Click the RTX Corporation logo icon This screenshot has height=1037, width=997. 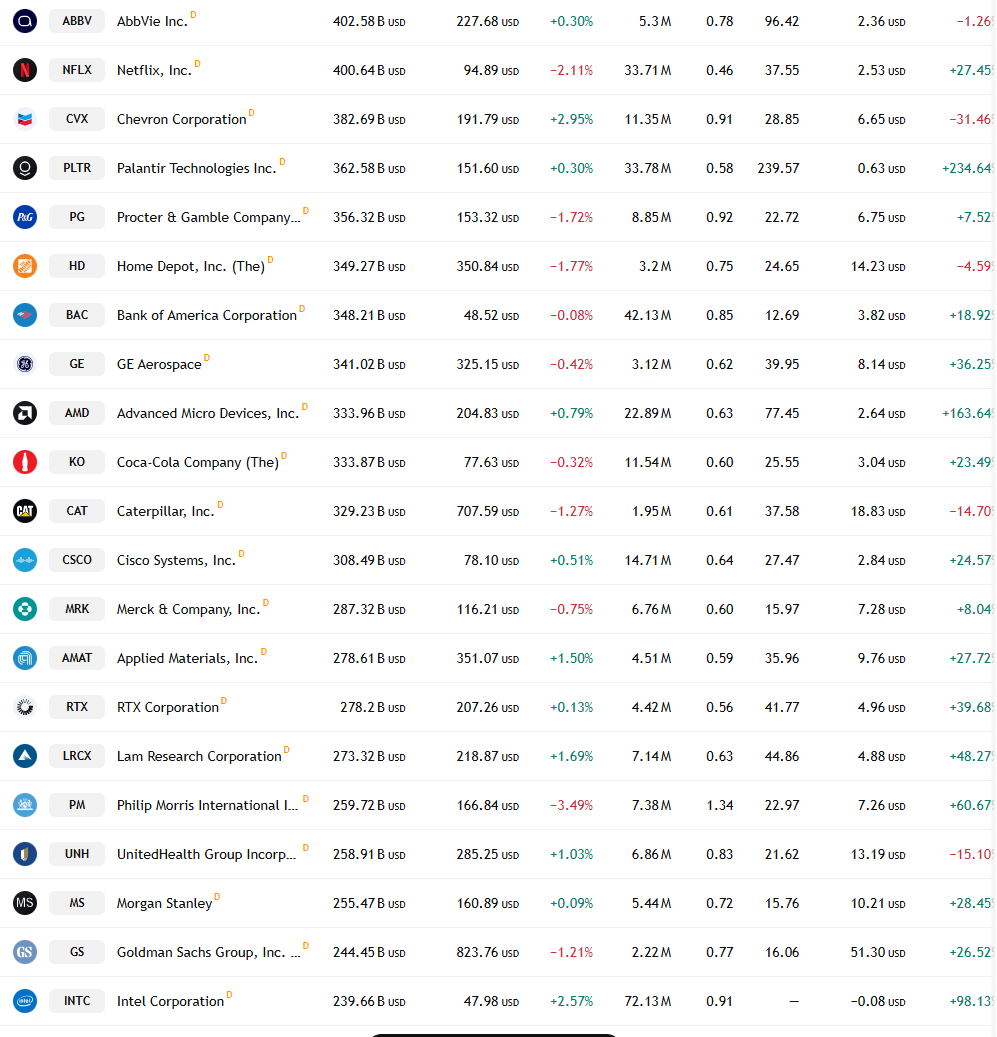pos(25,707)
